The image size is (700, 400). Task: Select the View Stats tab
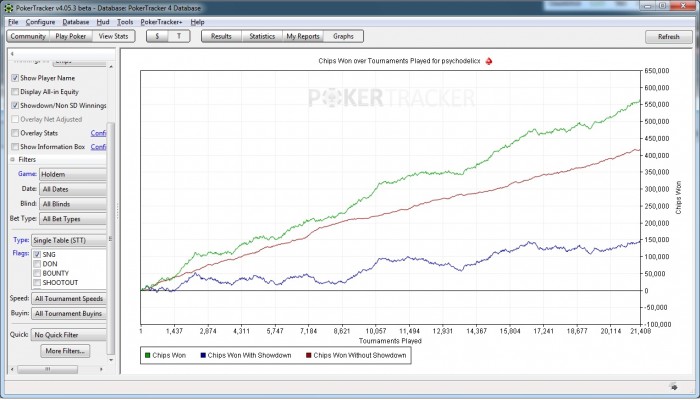tap(113, 37)
